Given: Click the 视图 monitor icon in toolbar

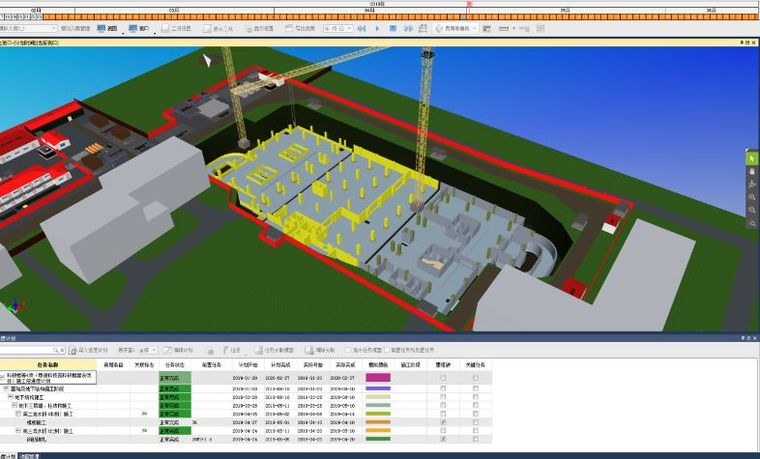Looking at the screenshot, I should pyautogui.click(x=101, y=29).
